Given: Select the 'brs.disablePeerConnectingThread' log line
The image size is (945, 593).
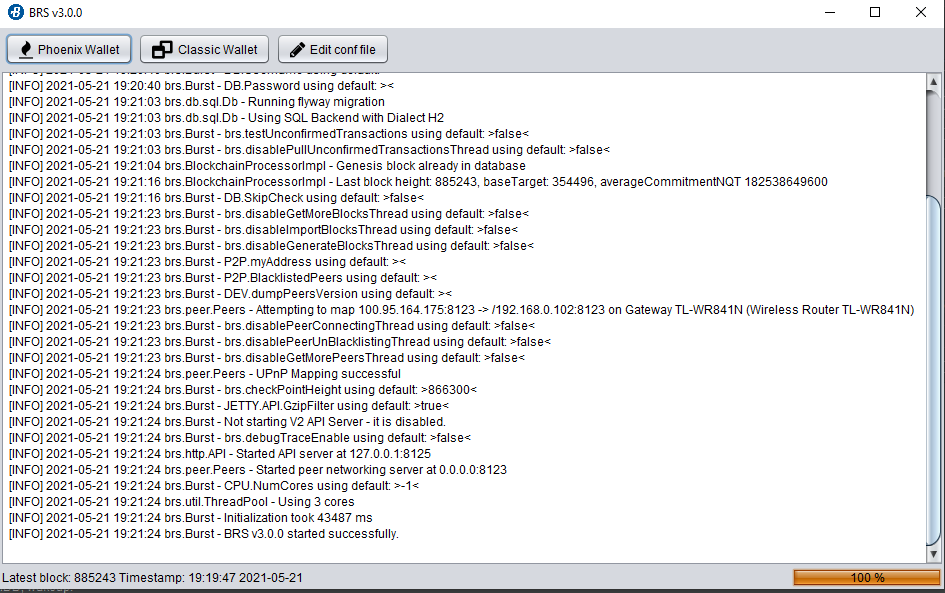Looking at the screenshot, I should click(272, 326).
